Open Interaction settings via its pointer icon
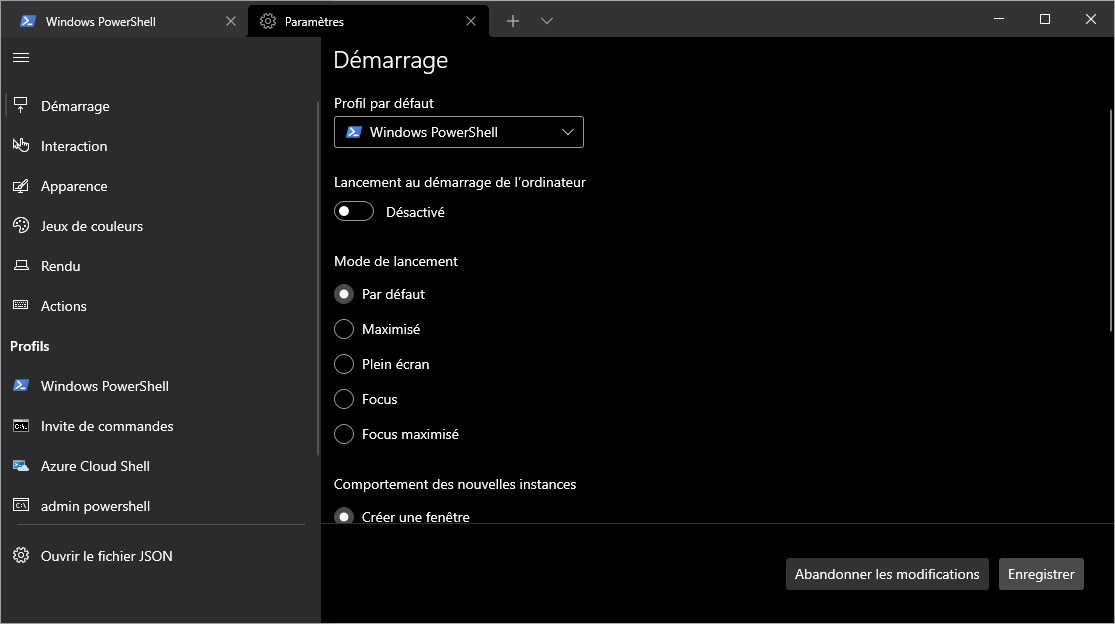1115x624 pixels. (21, 146)
